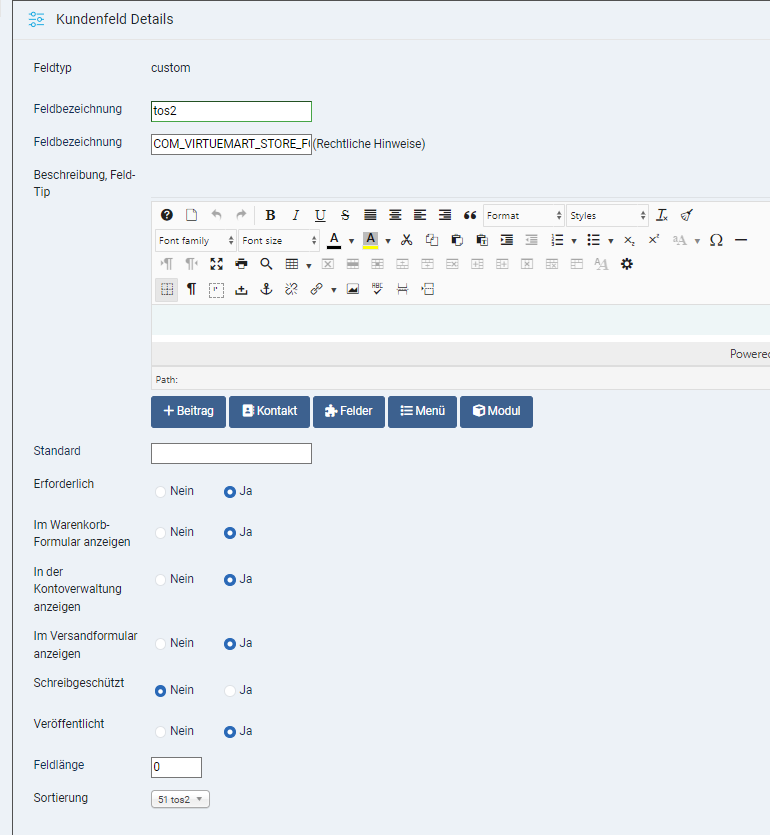Toggle fullscreen editor mode
This screenshot has width=770, height=835.
(x=216, y=265)
